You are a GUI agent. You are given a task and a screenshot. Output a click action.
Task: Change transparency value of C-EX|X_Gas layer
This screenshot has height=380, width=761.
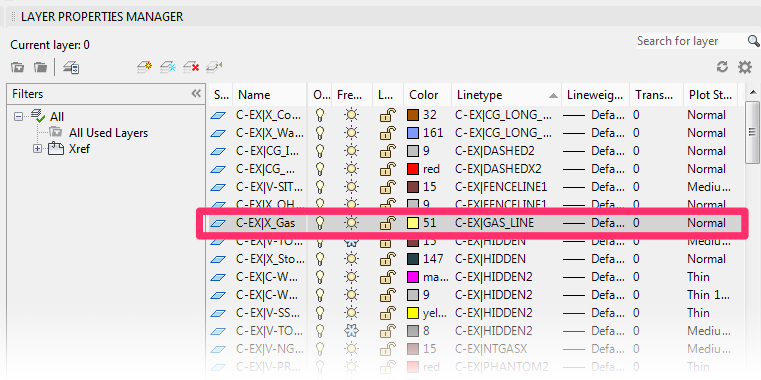pyautogui.click(x=636, y=223)
